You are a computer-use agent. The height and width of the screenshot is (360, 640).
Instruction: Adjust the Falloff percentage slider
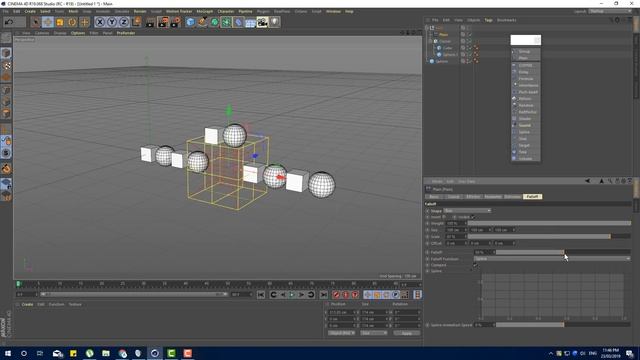(x=563, y=252)
